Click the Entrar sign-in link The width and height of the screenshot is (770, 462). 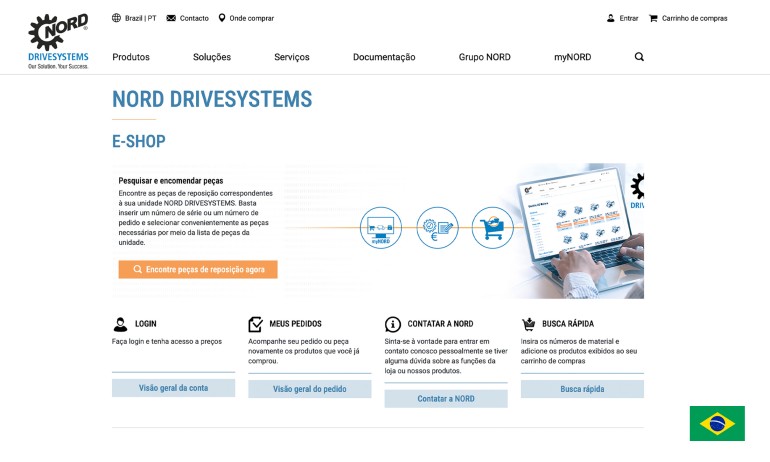pos(629,18)
